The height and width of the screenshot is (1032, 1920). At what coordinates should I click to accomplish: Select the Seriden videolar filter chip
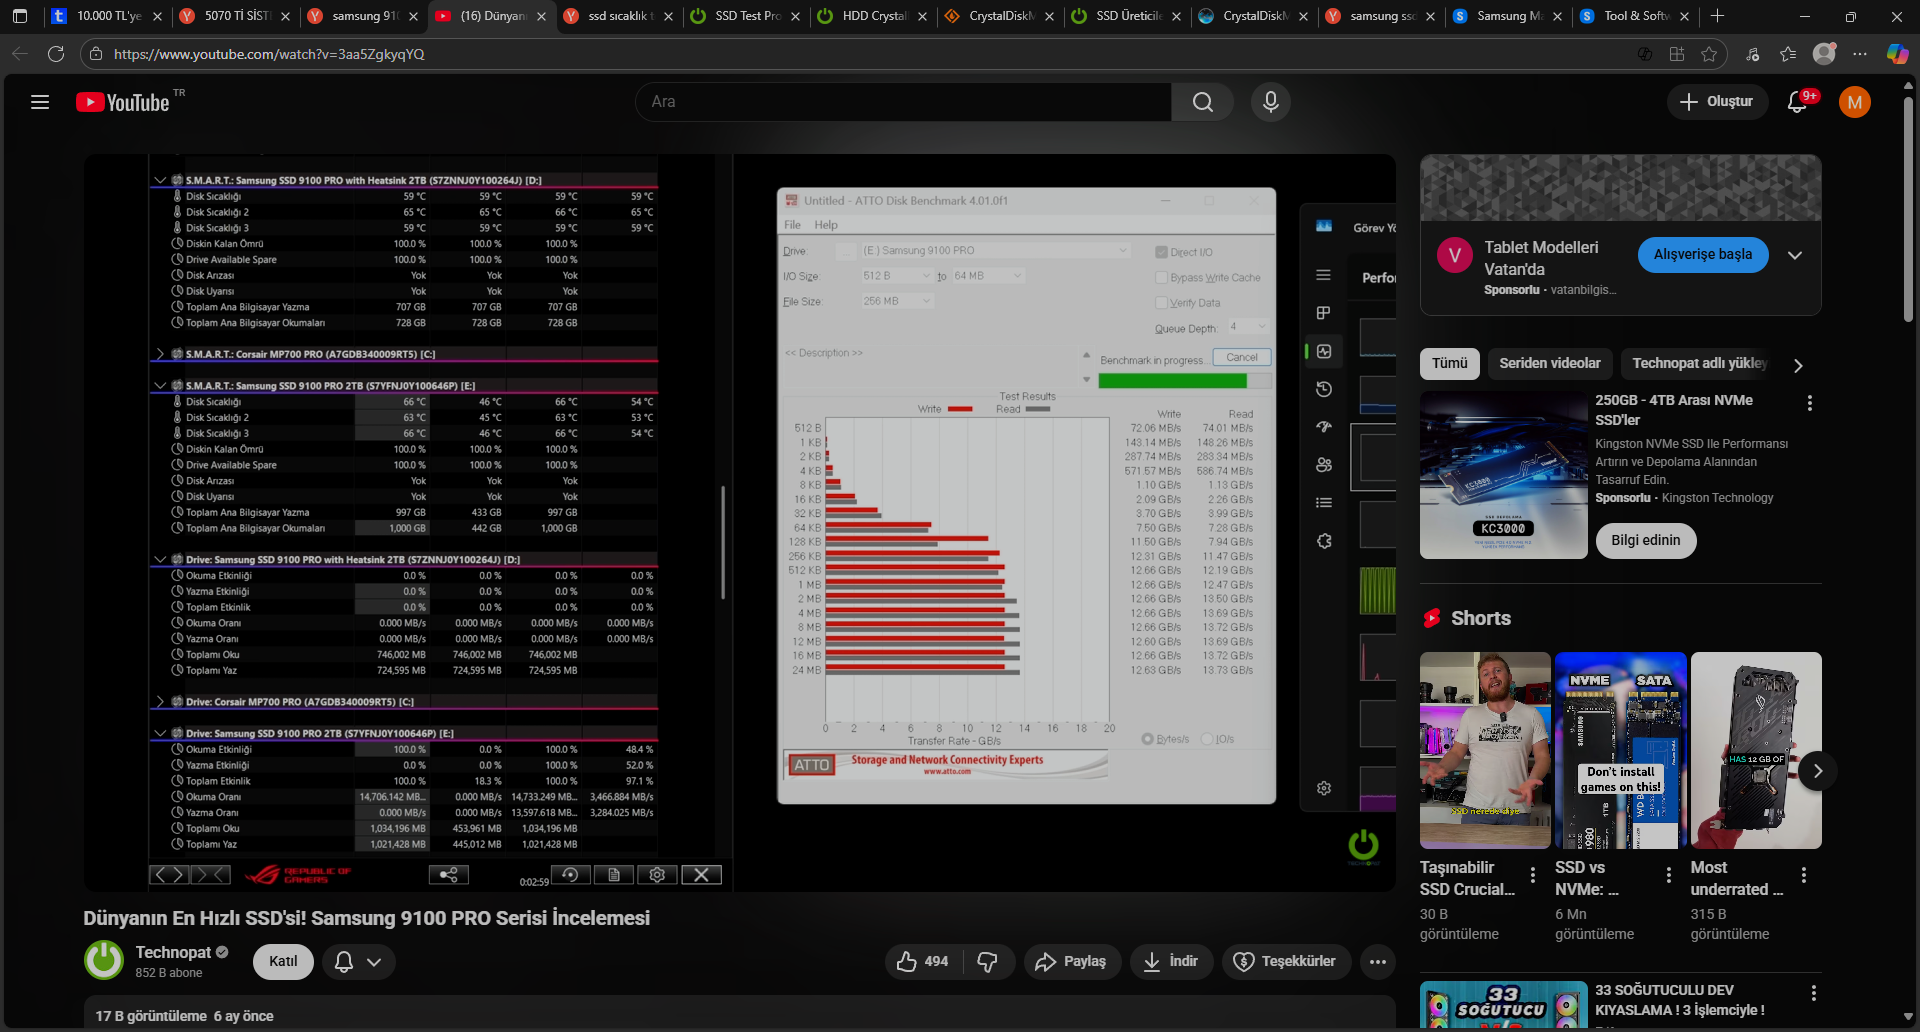[1550, 364]
